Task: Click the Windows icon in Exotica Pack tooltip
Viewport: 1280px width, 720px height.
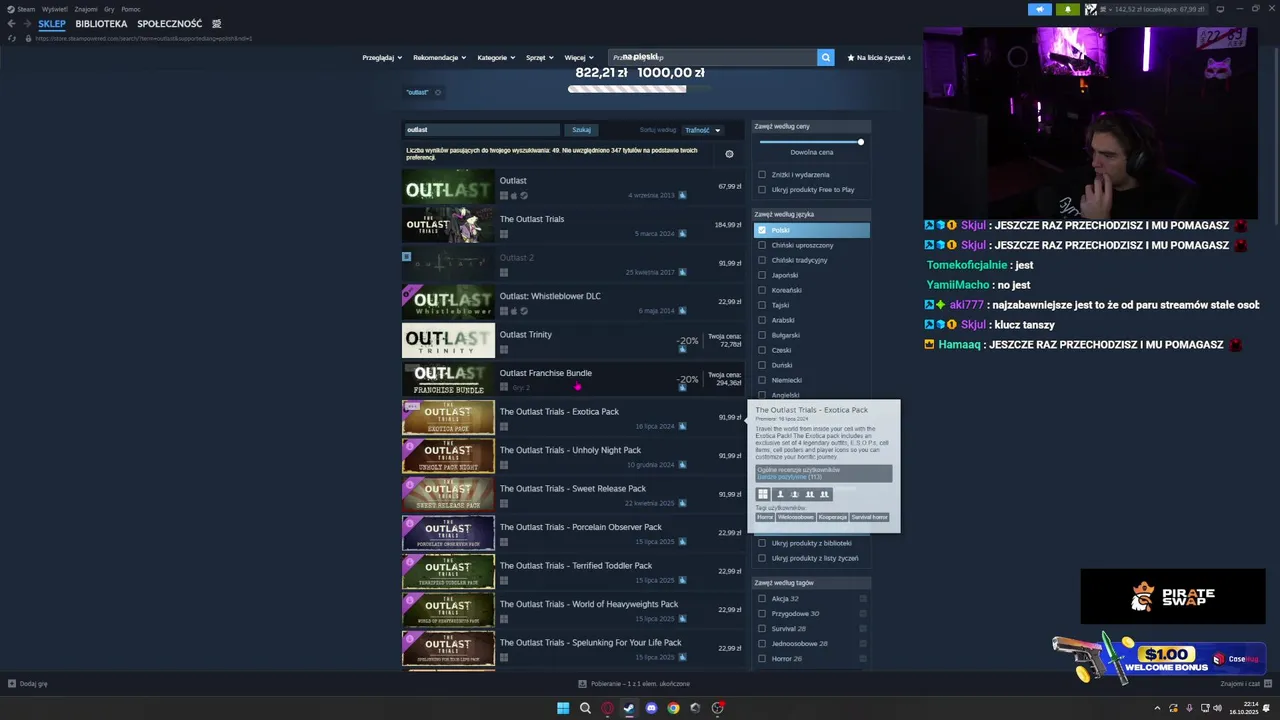Action: point(762,494)
